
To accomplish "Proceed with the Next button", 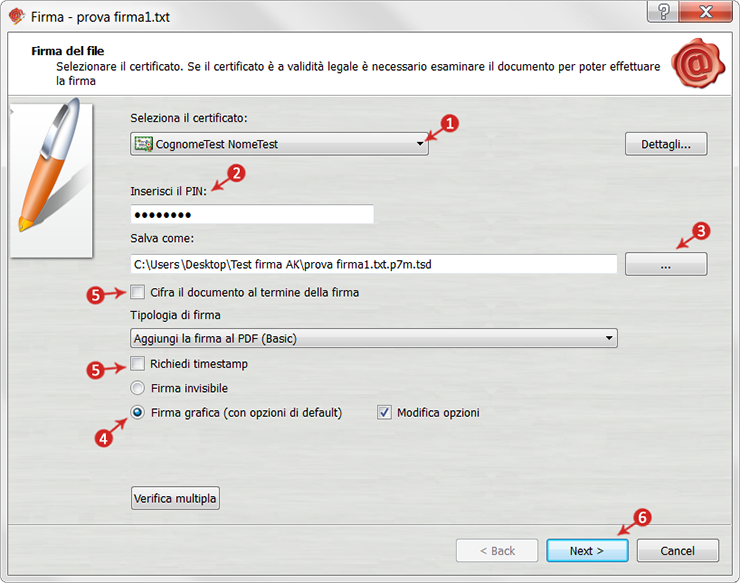I will point(587,550).
